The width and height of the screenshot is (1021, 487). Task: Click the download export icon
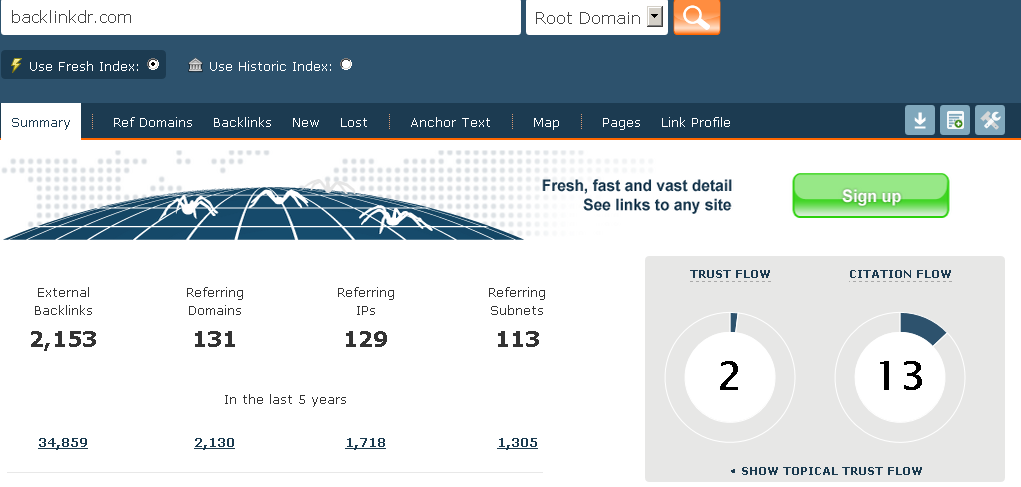pyautogui.click(x=920, y=120)
